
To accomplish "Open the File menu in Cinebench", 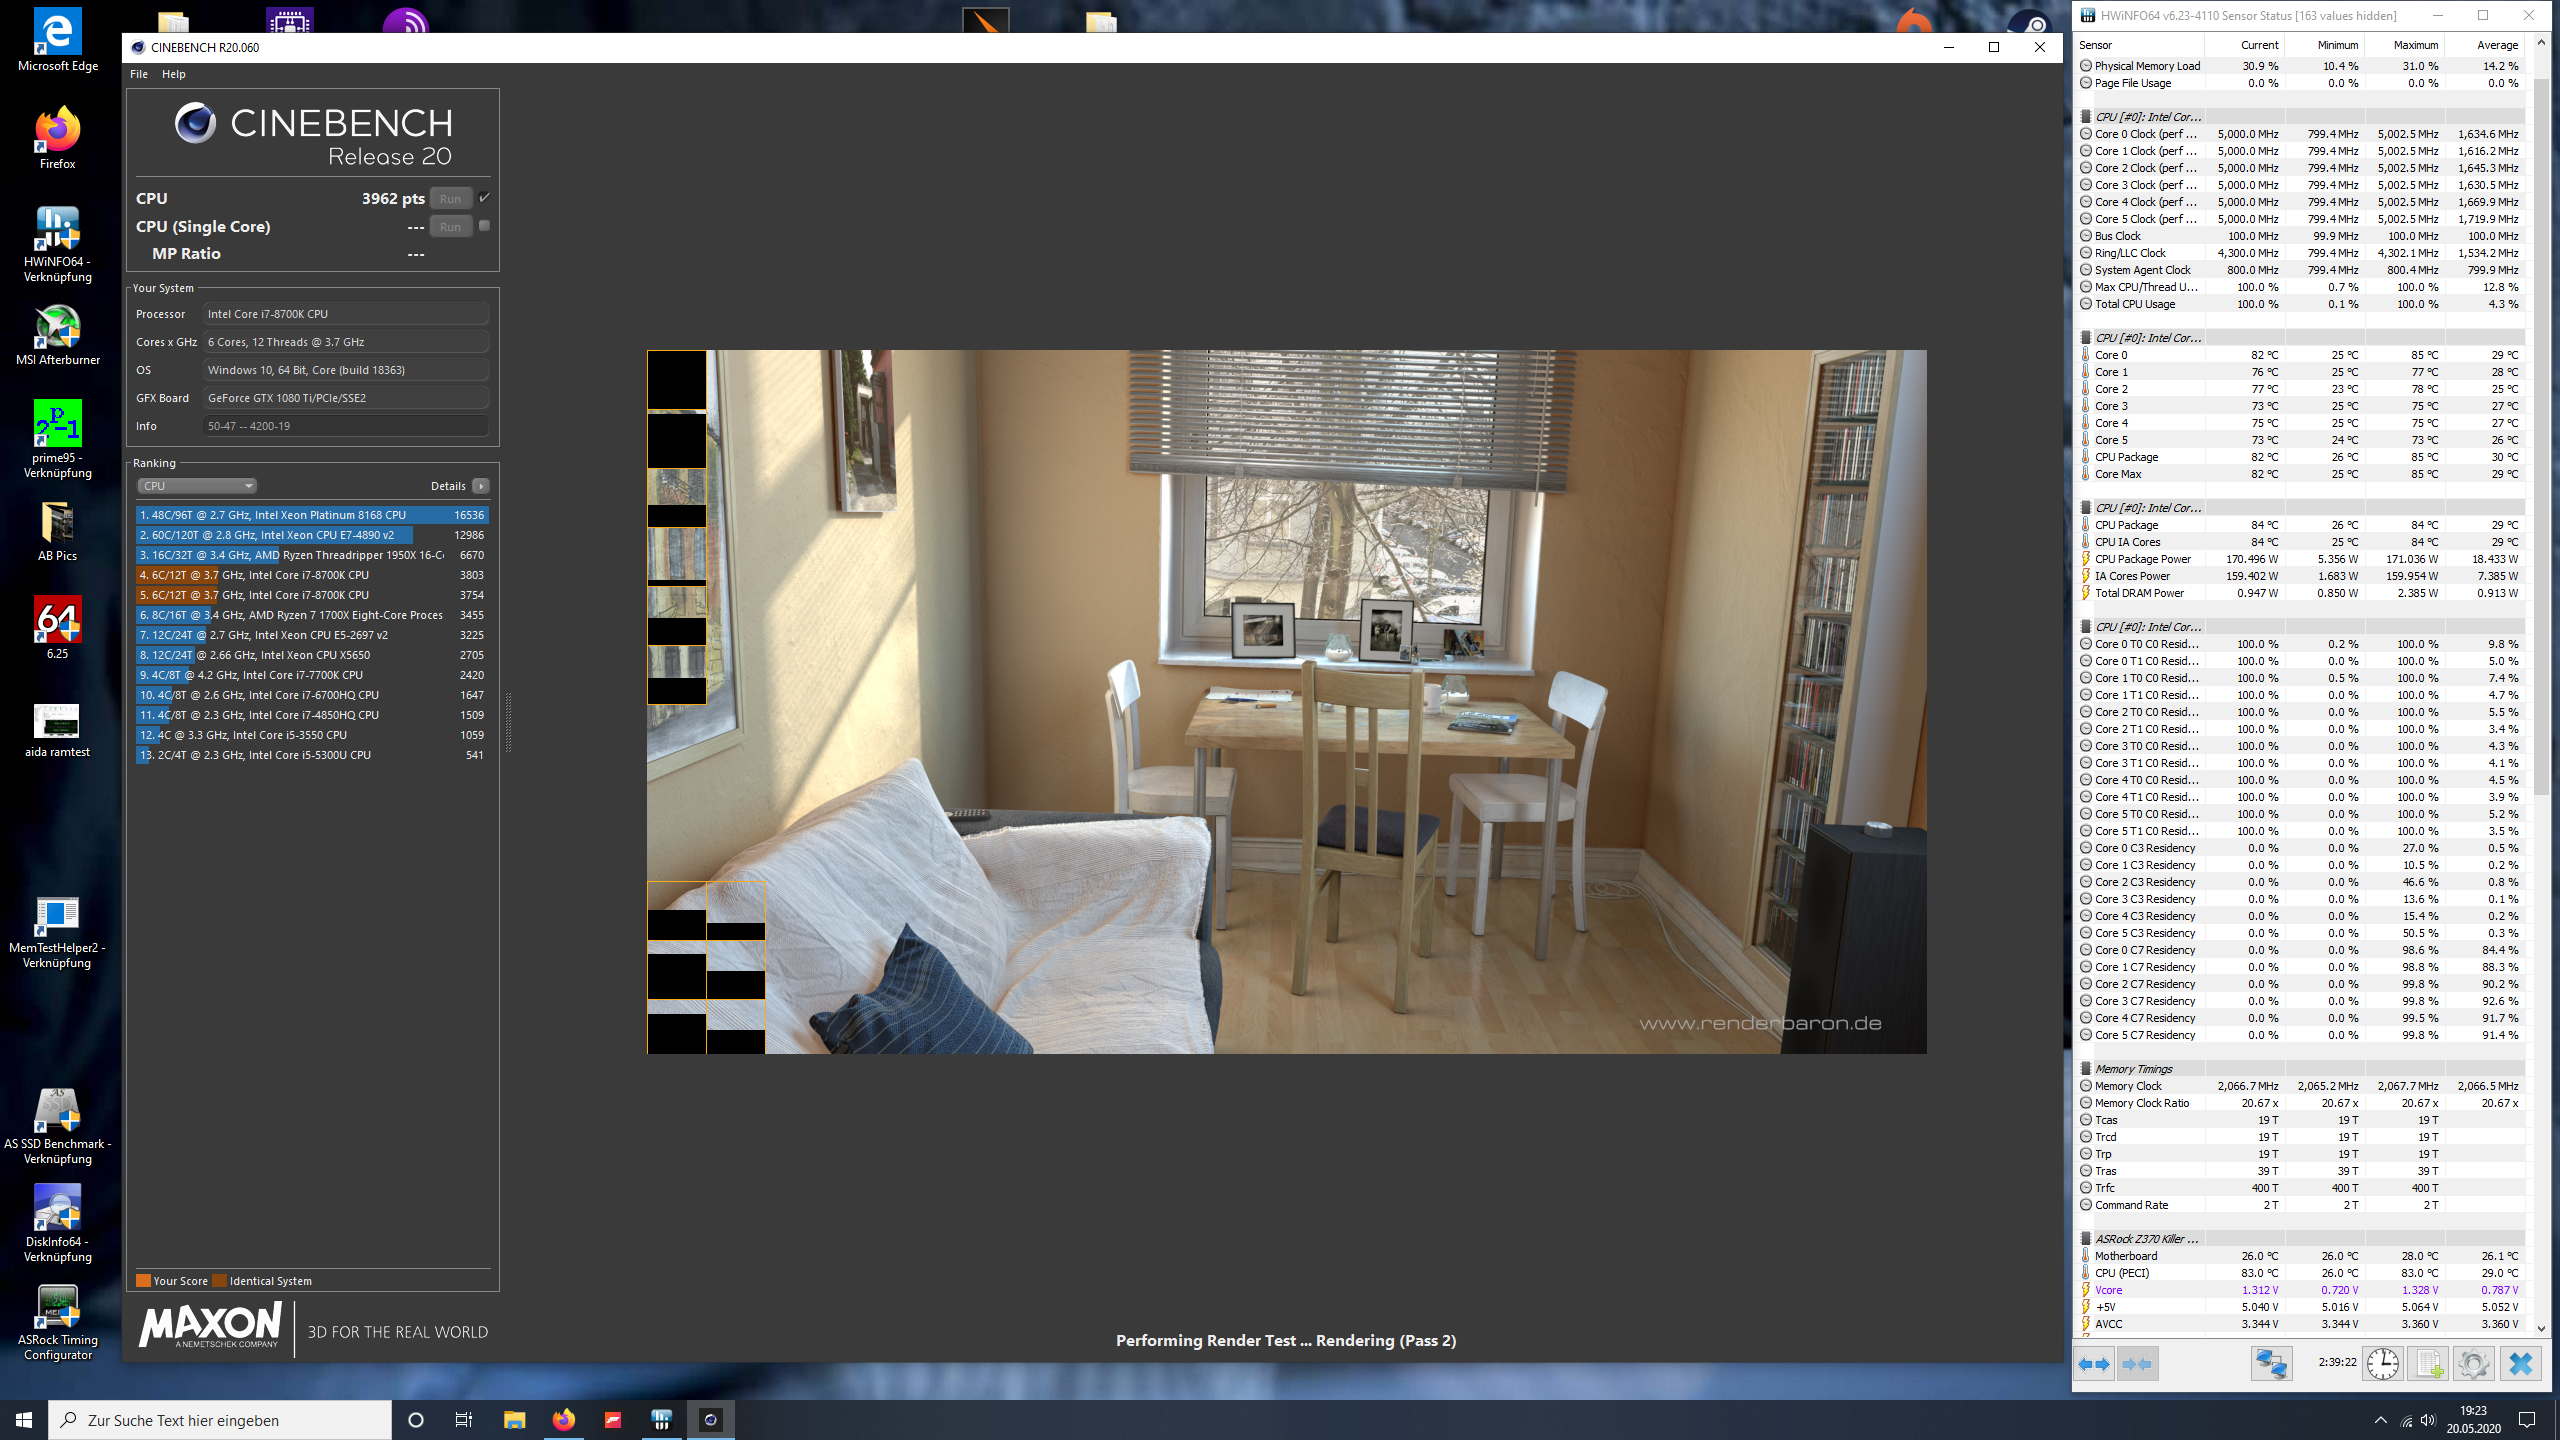I will (x=138, y=73).
